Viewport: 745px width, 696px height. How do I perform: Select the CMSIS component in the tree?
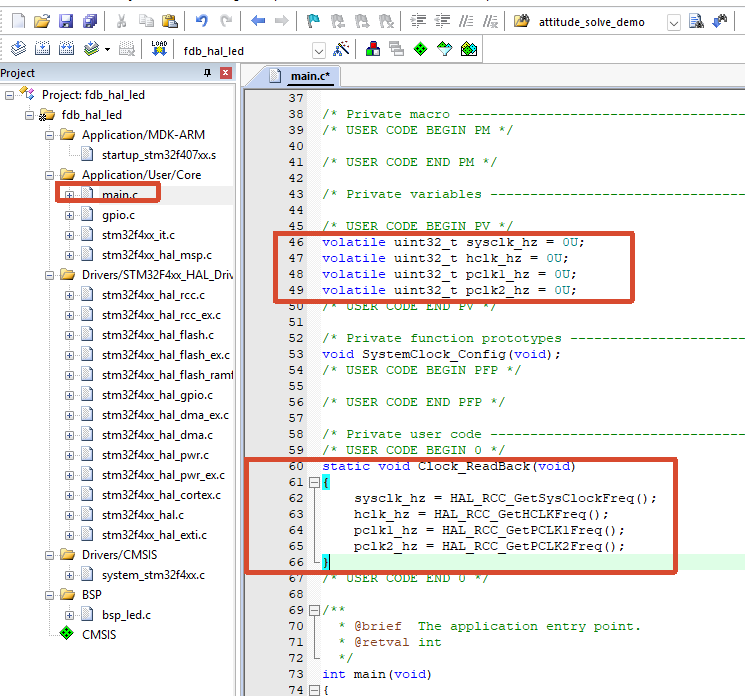[x=99, y=635]
